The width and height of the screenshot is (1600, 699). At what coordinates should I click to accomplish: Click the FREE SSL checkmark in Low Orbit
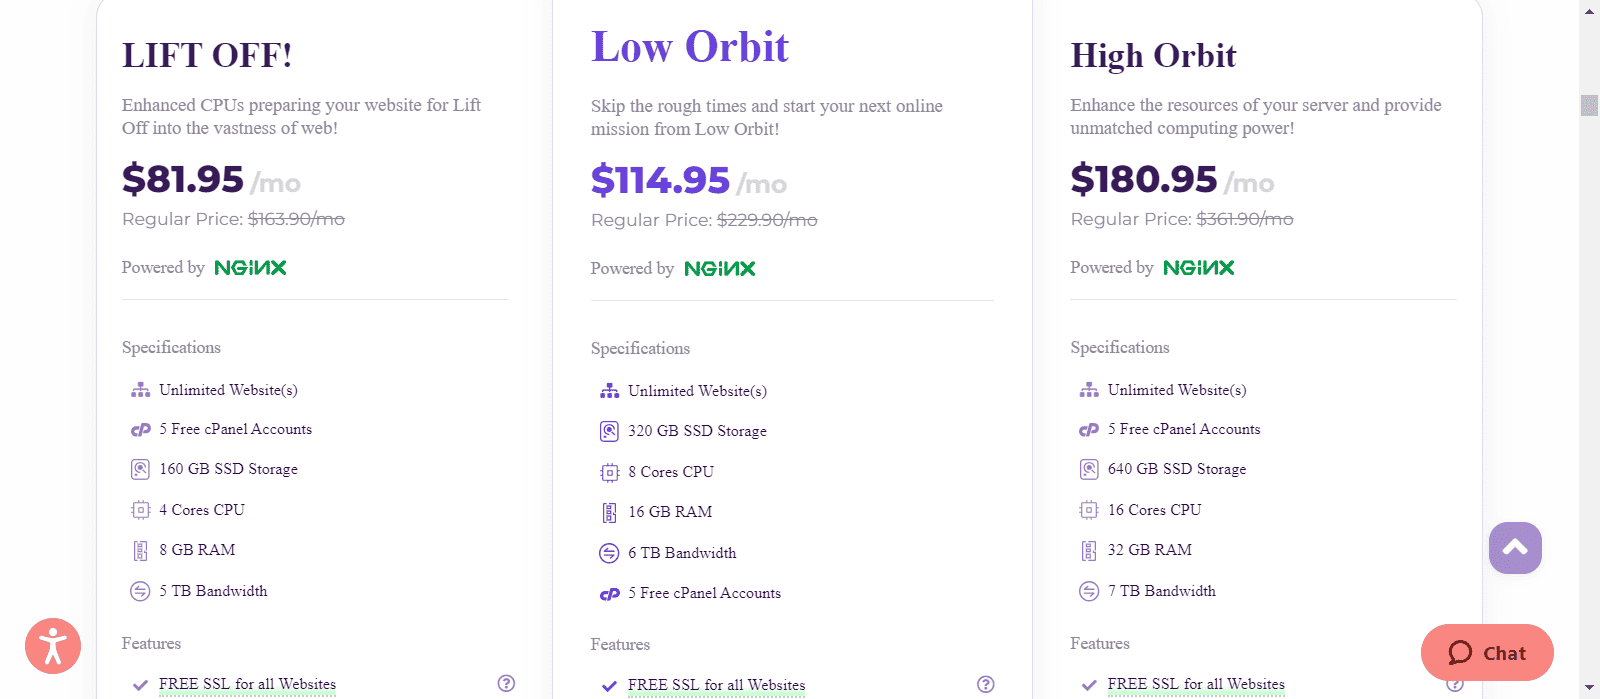[x=609, y=686]
